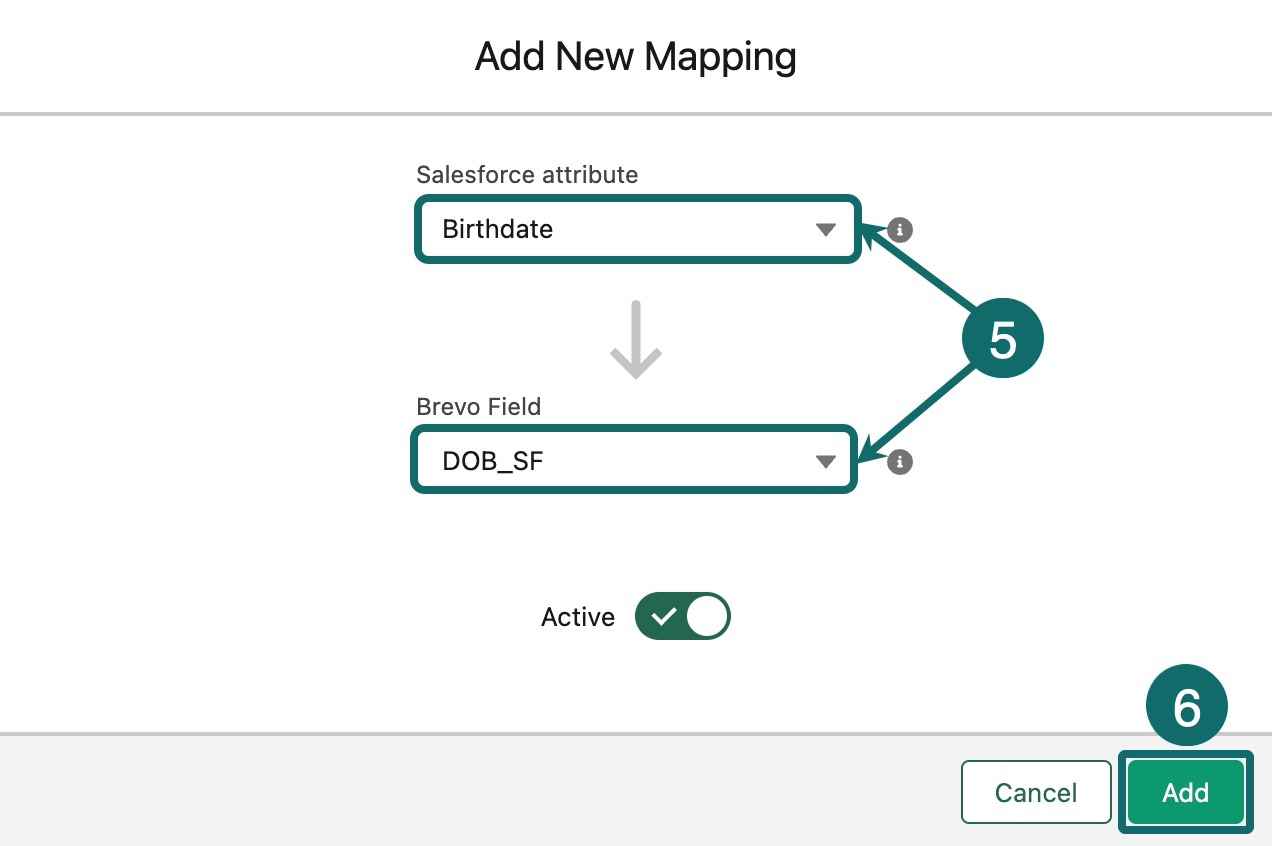Click the Brevo Field label
1272x846 pixels.
point(478,407)
